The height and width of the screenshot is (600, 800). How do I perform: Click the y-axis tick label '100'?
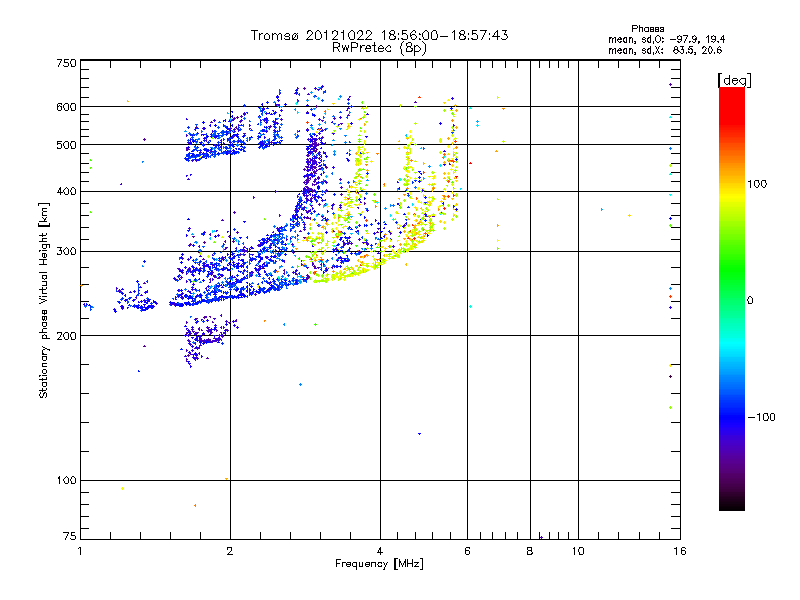67,481
